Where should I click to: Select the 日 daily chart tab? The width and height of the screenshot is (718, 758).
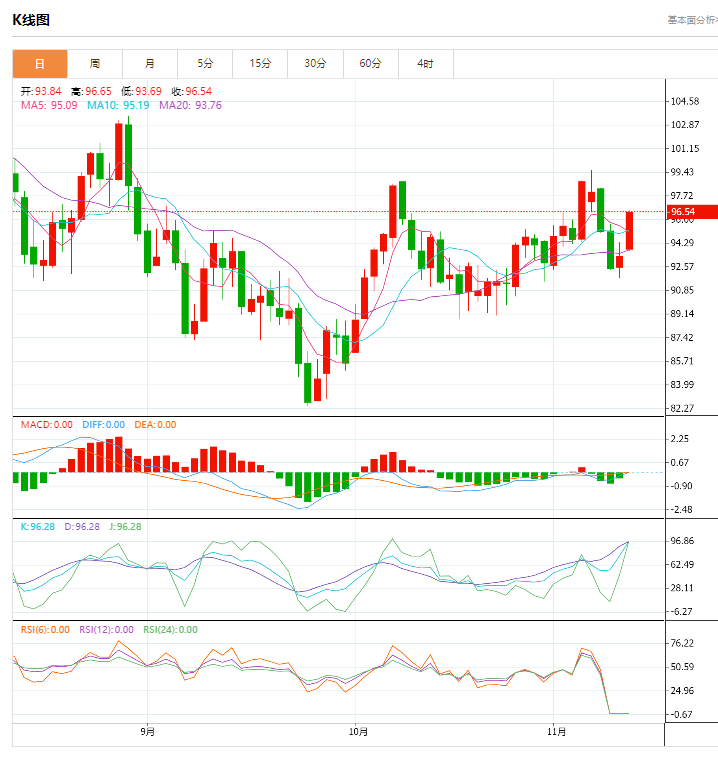[40, 63]
